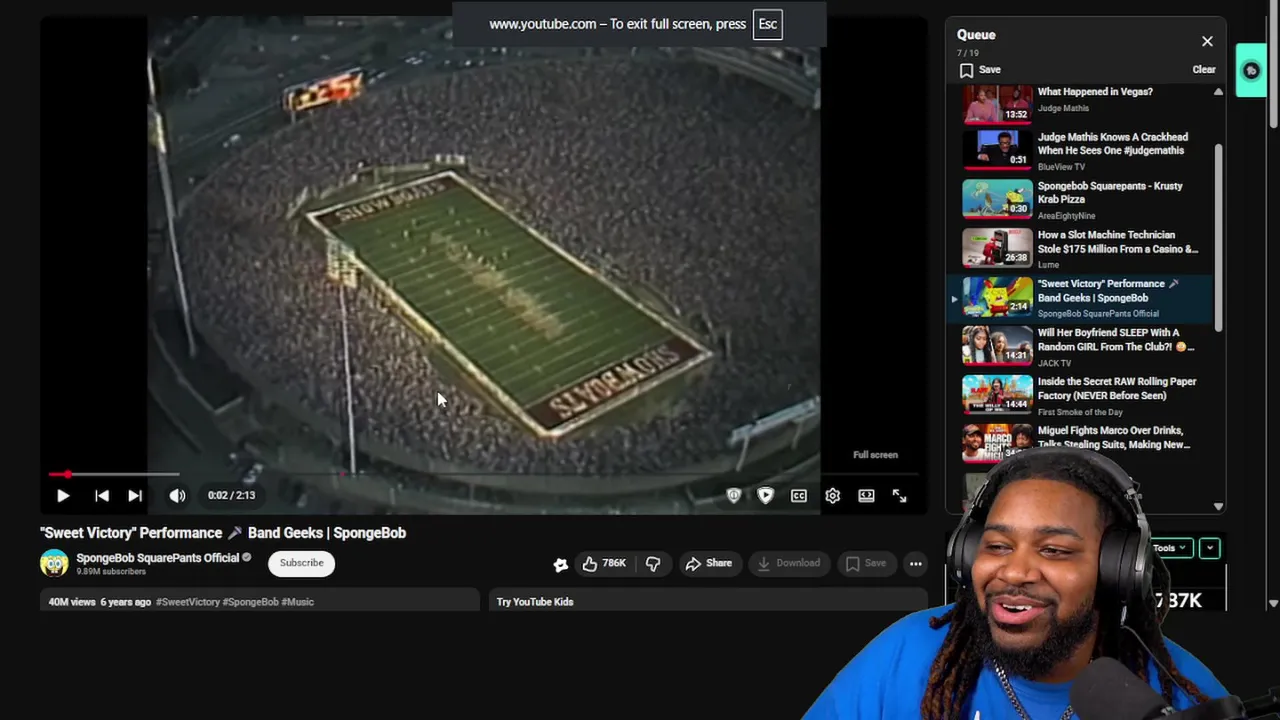The width and height of the screenshot is (1280, 720).
Task: Click the 0:02 / 2:13 time display
Action: (x=231, y=495)
